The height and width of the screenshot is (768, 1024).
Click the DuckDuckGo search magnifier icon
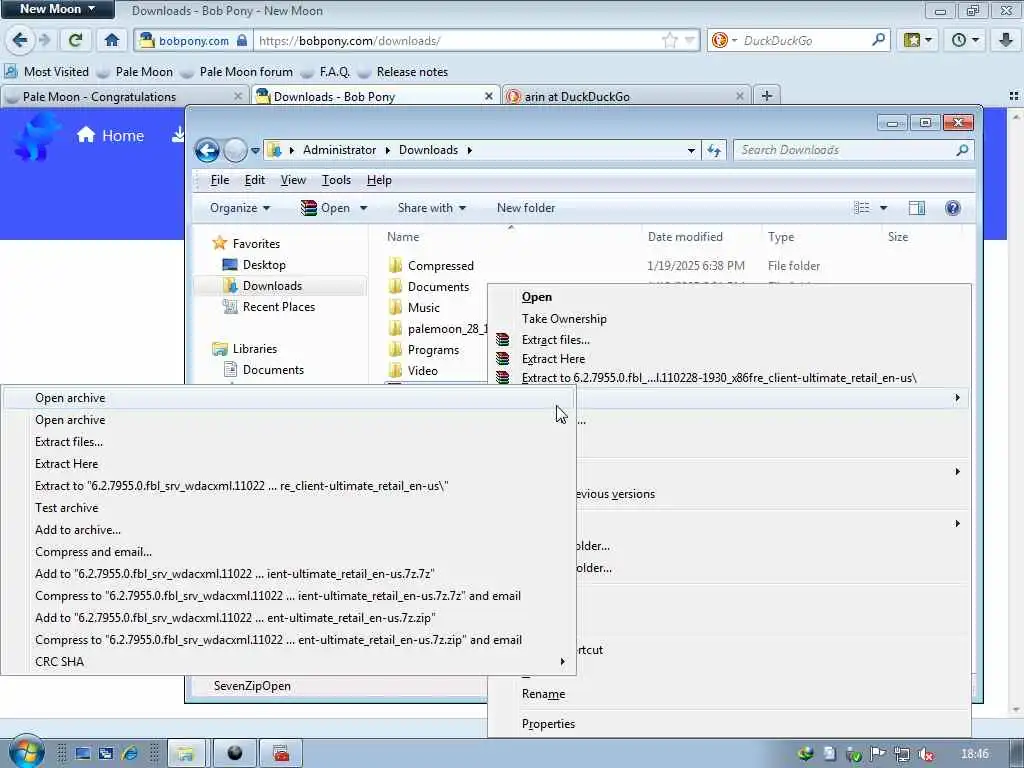[878, 40]
